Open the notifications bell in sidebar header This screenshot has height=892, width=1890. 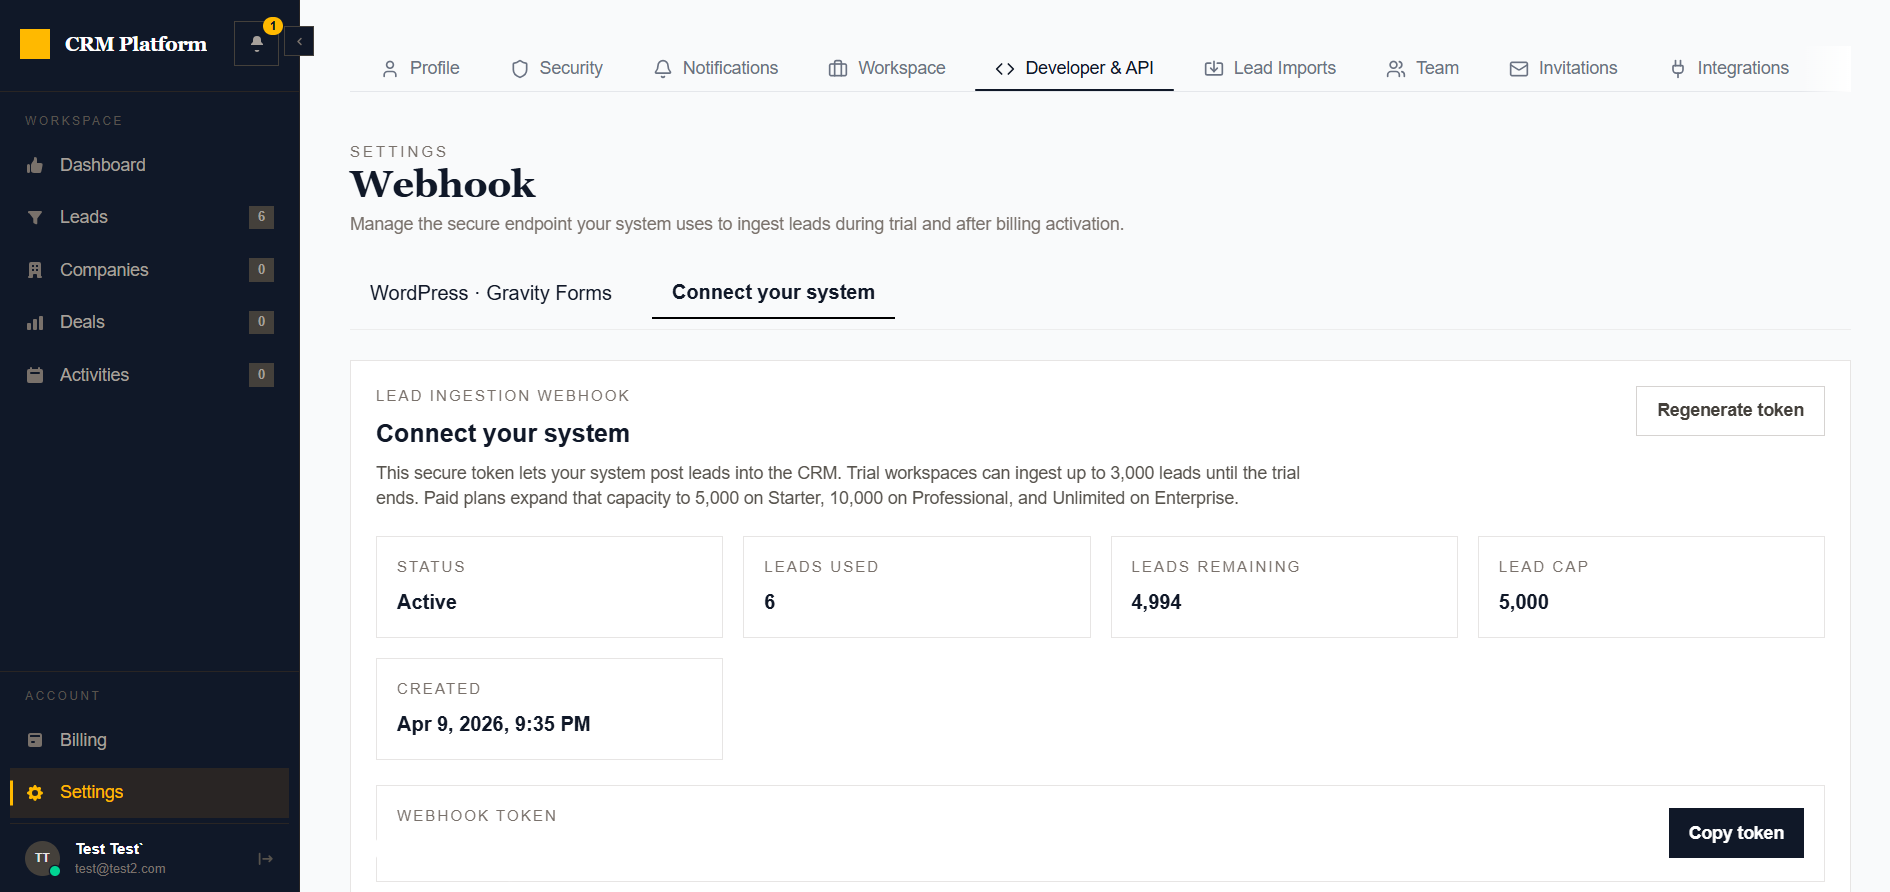256,43
